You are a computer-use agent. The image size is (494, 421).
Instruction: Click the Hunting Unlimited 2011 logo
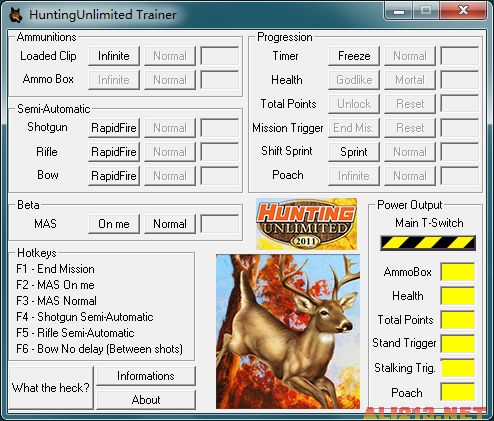306,224
